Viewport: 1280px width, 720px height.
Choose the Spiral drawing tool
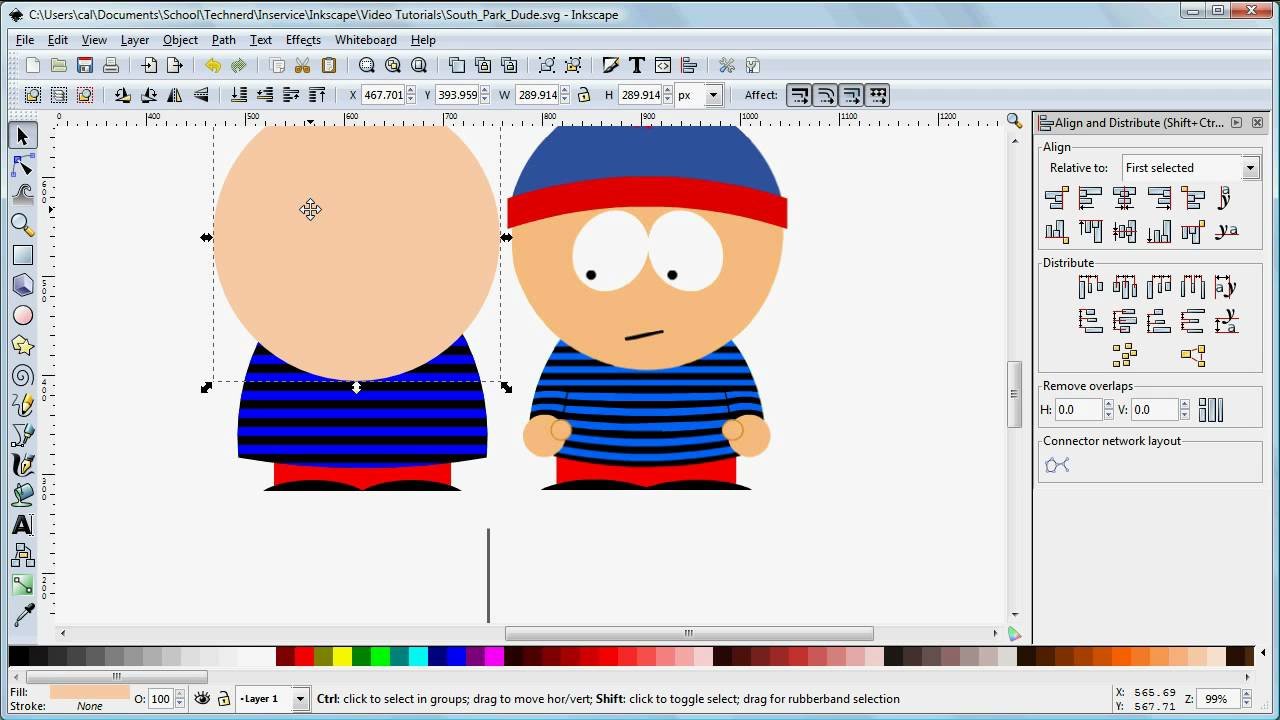click(22, 376)
